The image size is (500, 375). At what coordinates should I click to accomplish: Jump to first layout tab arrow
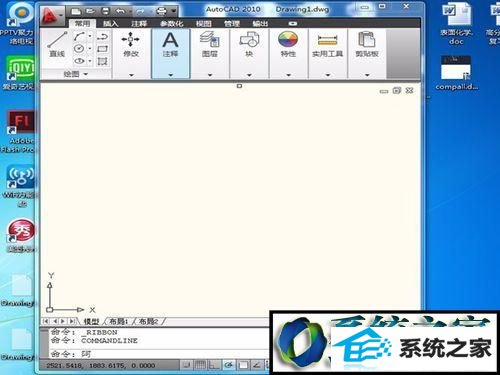pyautogui.click(x=46, y=321)
